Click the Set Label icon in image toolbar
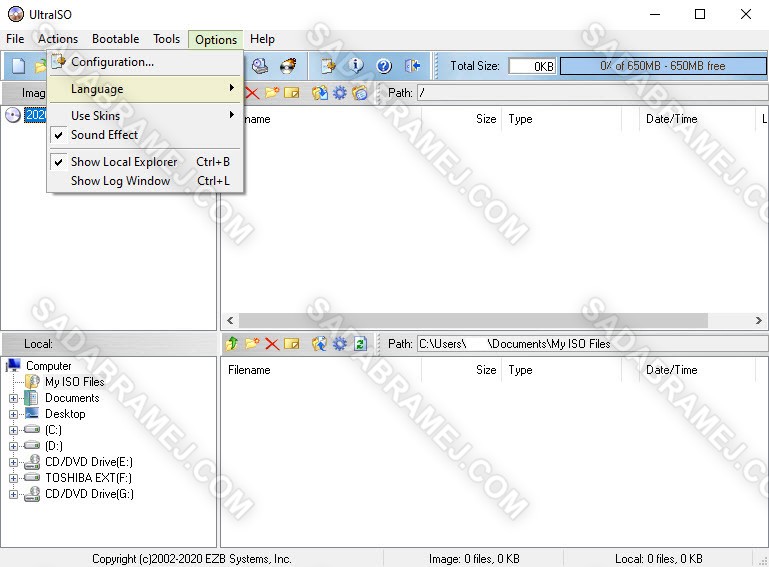Screen dimensions: 769x567 [359, 93]
